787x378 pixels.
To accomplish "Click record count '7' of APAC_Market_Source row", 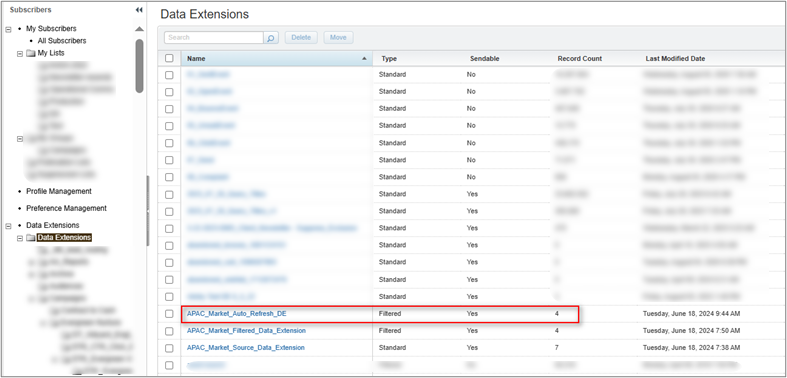I will pyautogui.click(x=557, y=347).
